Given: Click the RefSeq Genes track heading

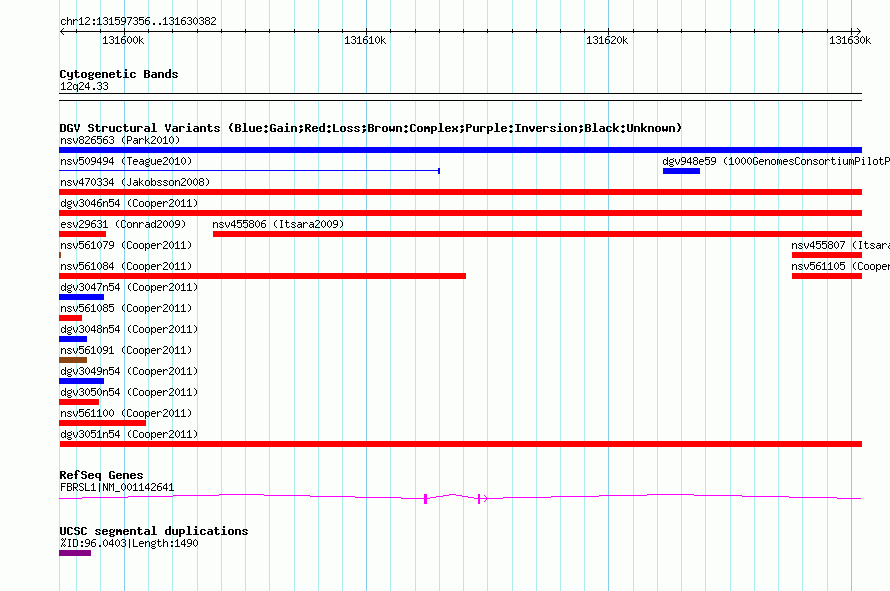Looking at the screenshot, I should [x=101, y=475].
